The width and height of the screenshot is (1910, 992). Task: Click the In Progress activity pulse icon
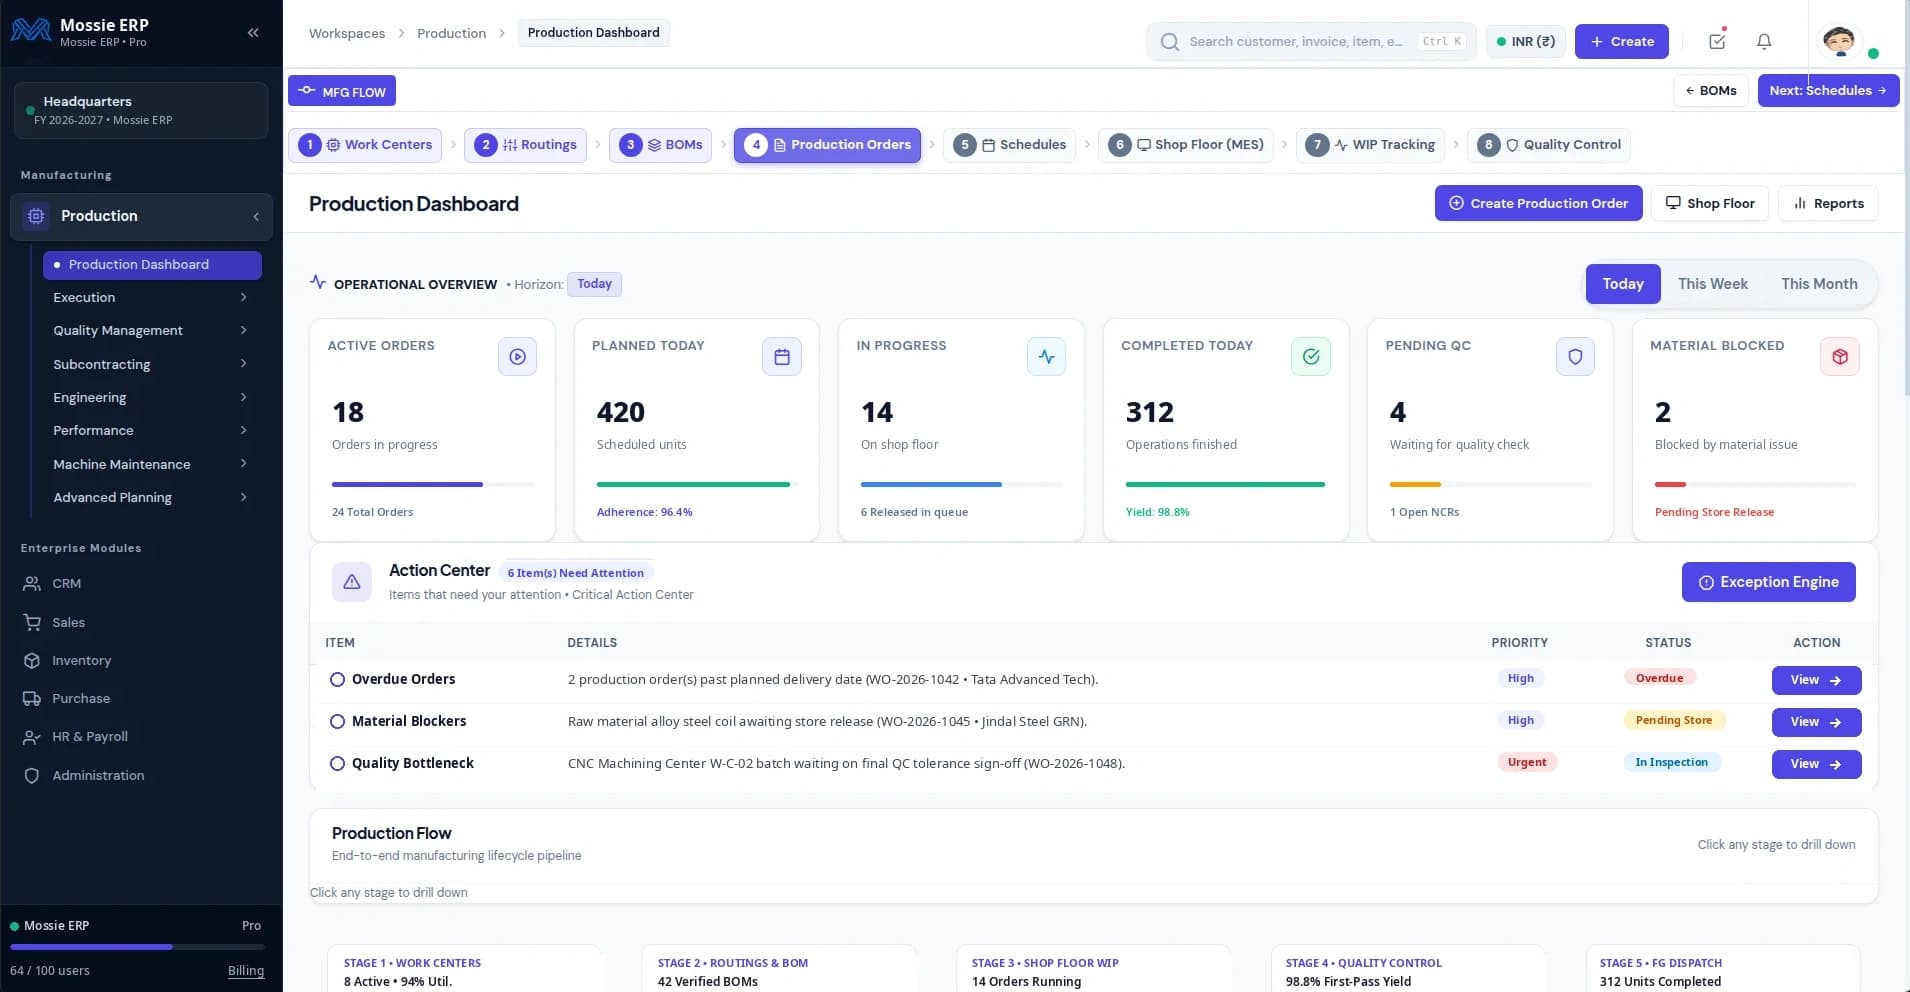click(x=1046, y=357)
